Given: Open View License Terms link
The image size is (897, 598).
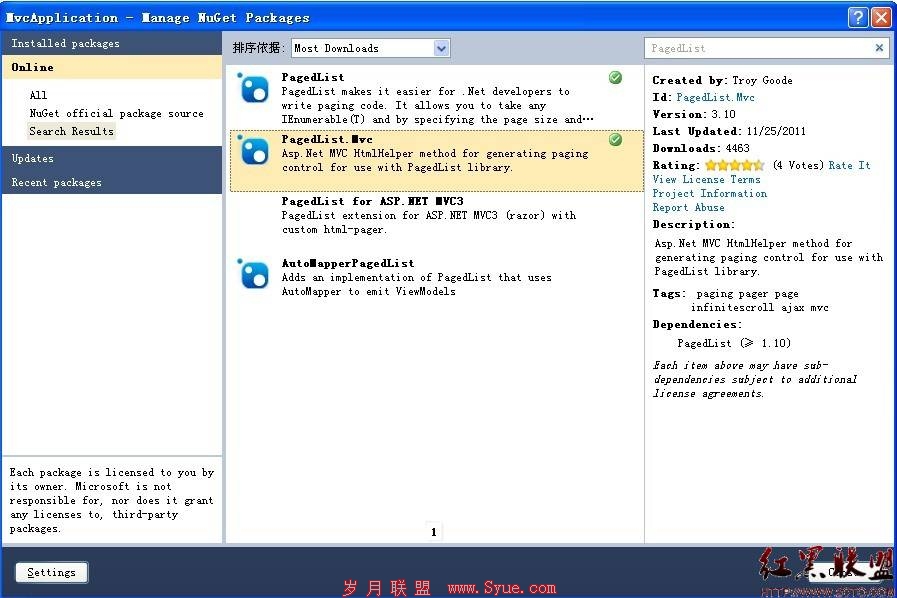Looking at the screenshot, I should tap(707, 179).
